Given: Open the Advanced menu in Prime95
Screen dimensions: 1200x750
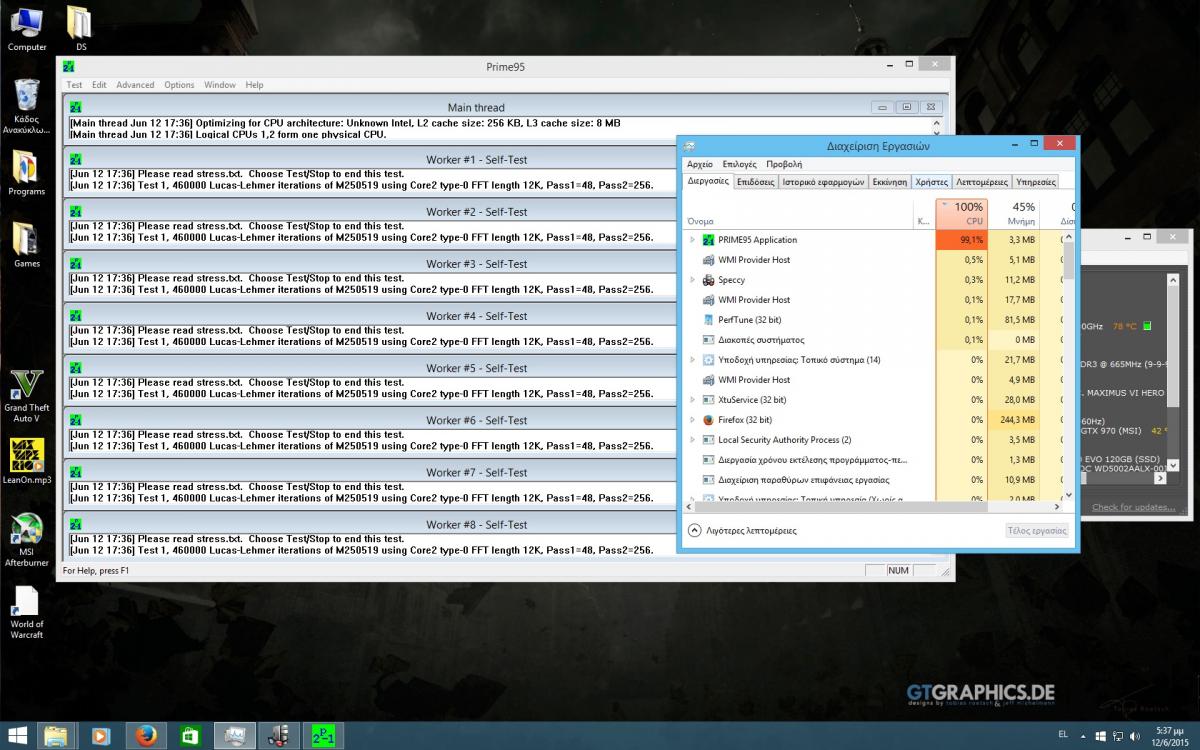Looking at the screenshot, I should [x=135, y=85].
